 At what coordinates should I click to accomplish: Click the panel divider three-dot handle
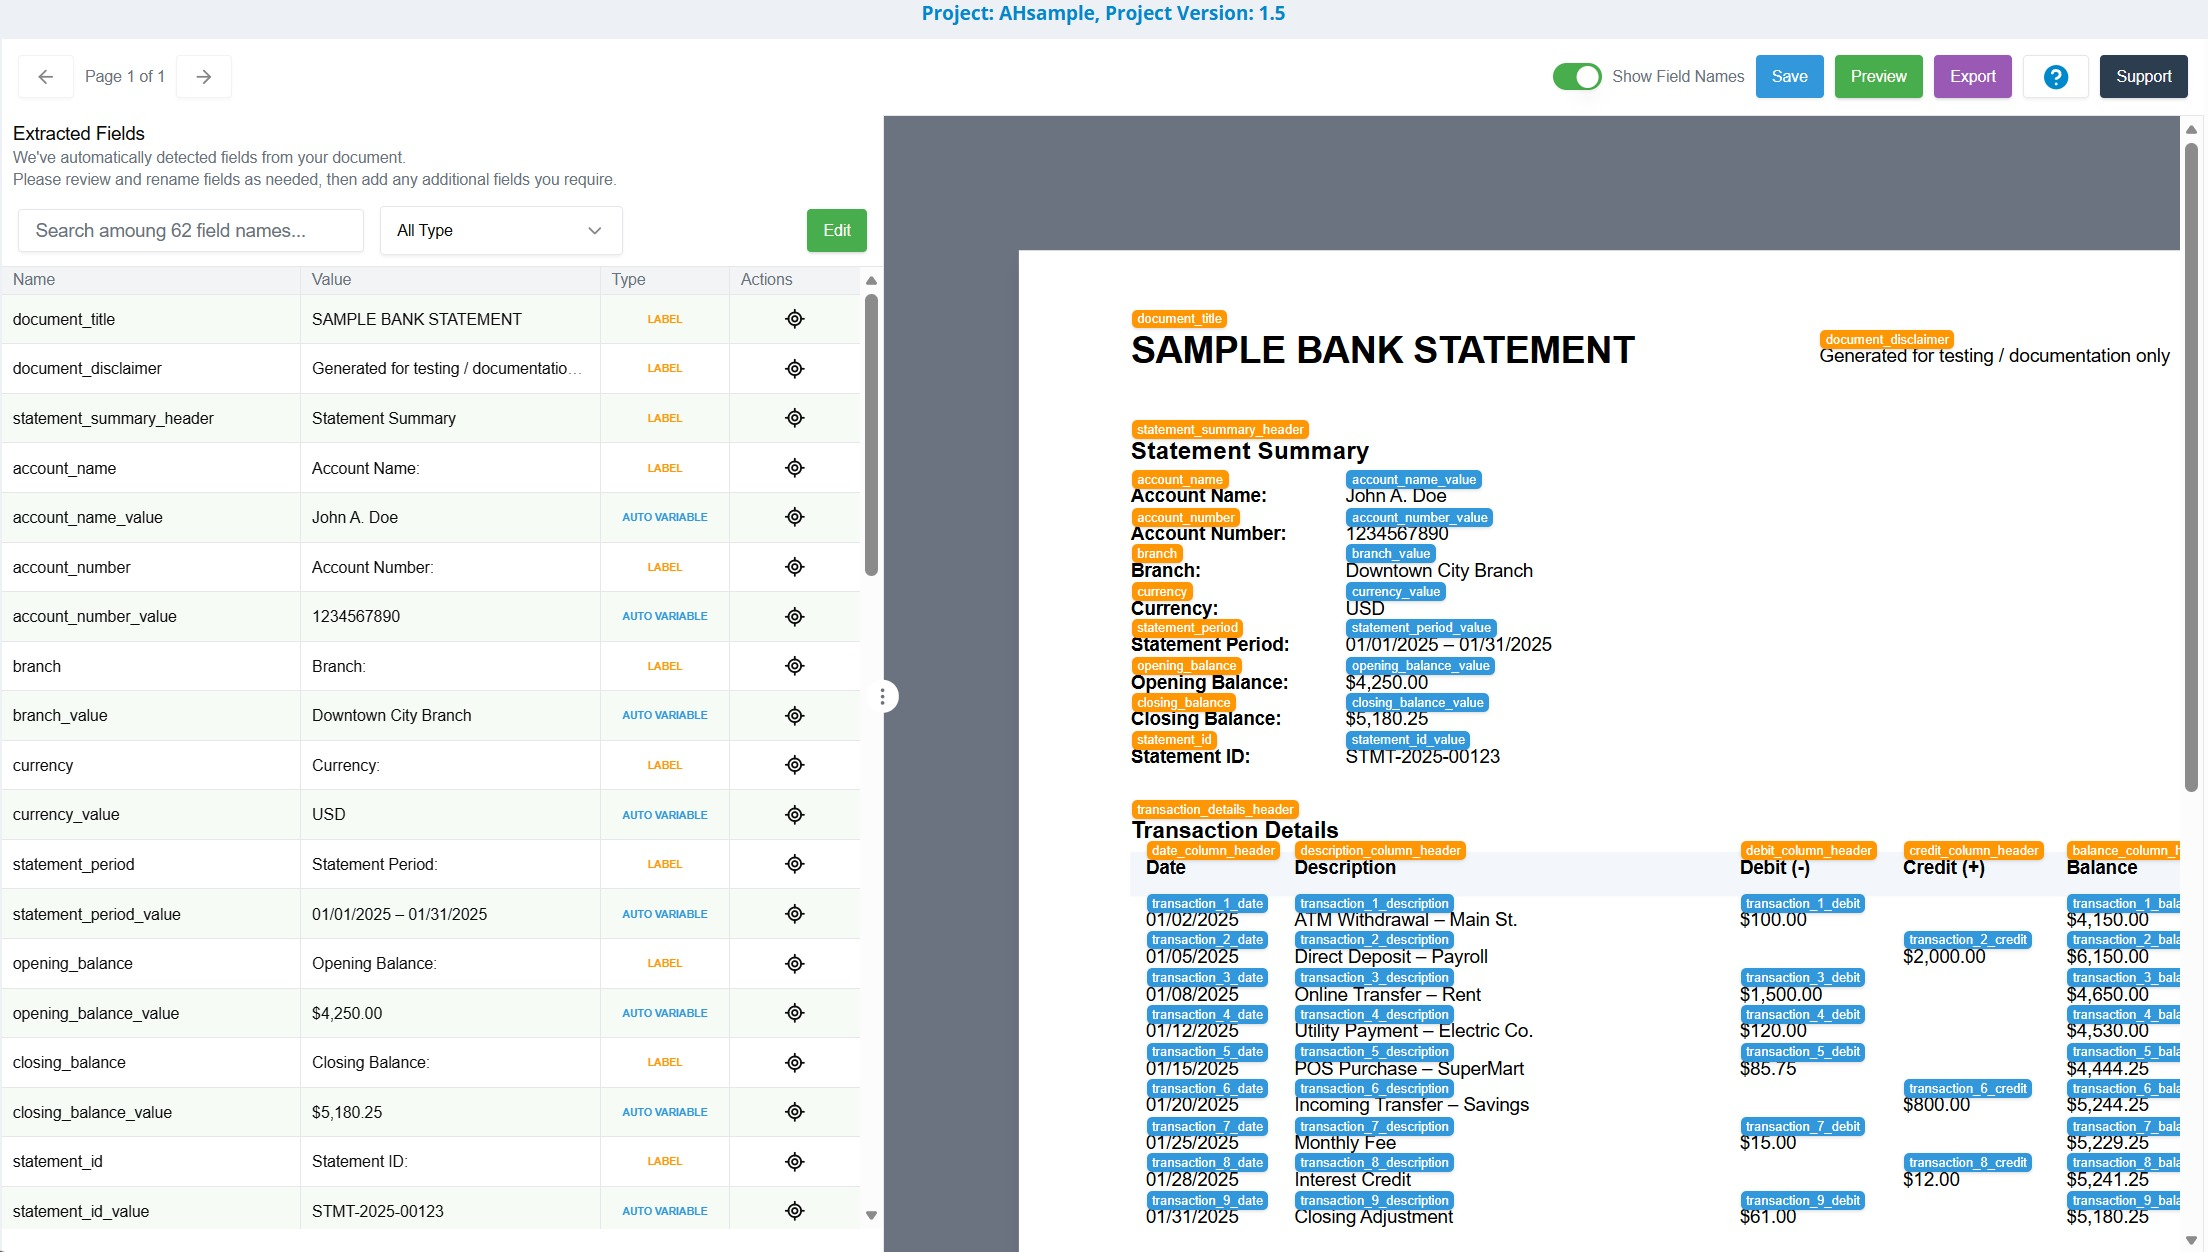882,696
